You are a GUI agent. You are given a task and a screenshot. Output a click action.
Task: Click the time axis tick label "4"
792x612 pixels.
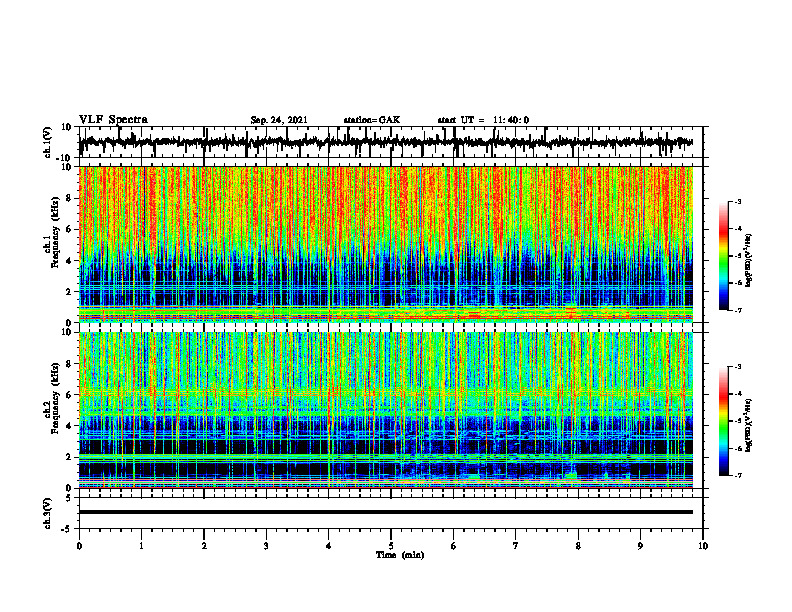pos(329,546)
